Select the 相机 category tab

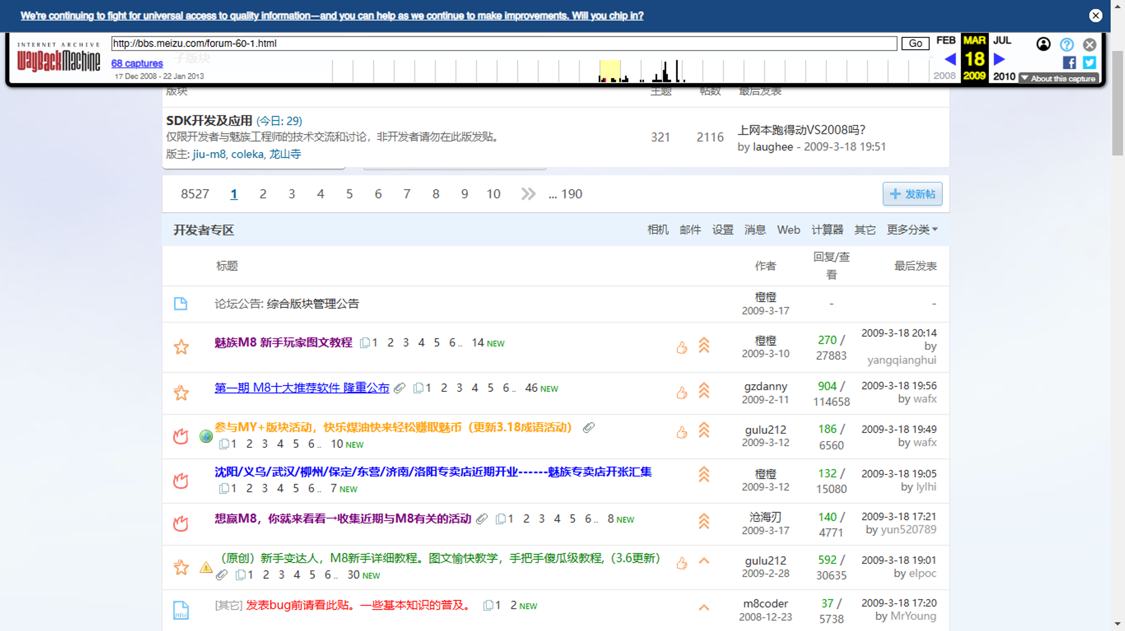[x=657, y=230]
